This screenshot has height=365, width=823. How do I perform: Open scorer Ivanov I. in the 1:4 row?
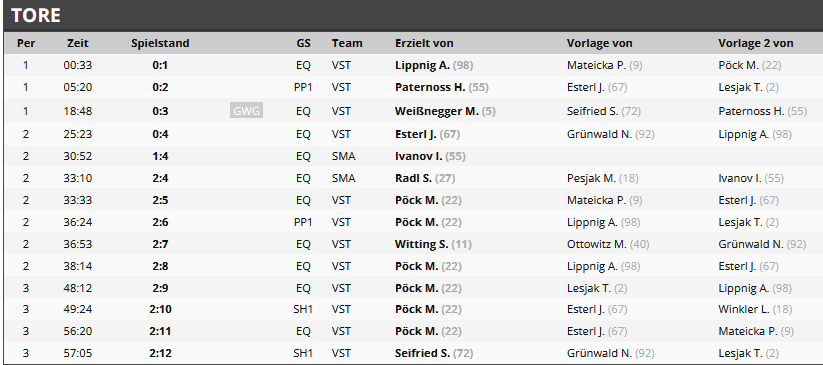coord(430,156)
